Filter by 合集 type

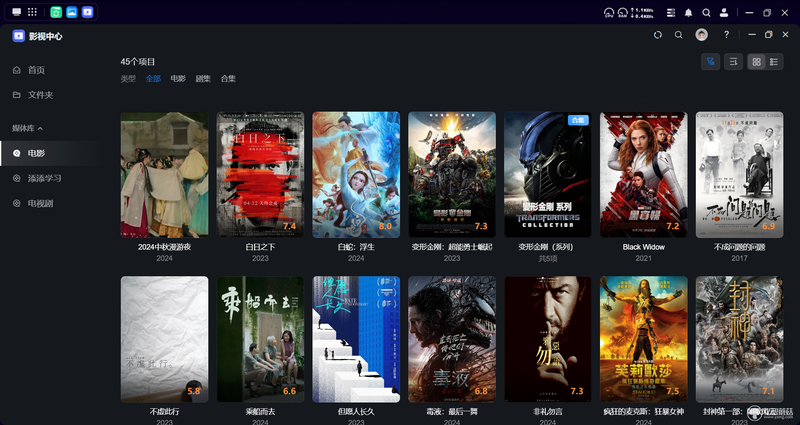click(228, 79)
